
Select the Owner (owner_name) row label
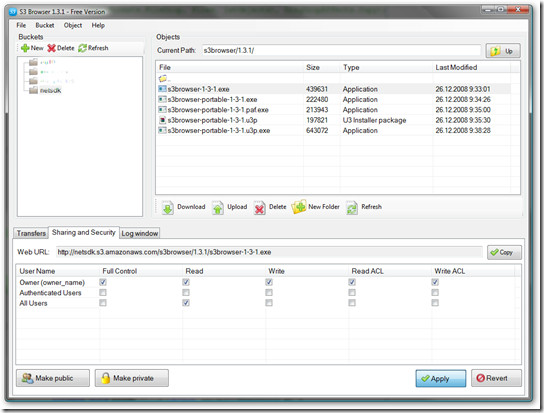tap(52, 283)
